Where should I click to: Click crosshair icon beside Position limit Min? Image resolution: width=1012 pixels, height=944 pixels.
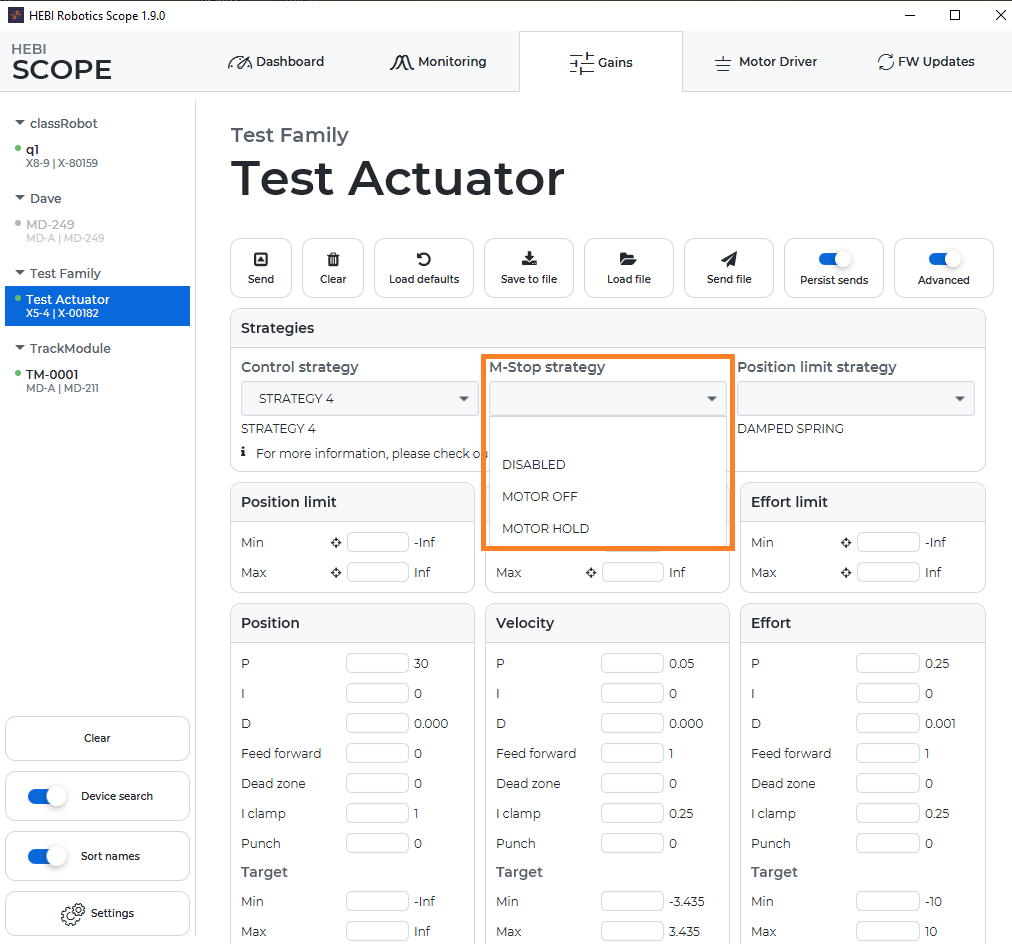click(x=336, y=543)
